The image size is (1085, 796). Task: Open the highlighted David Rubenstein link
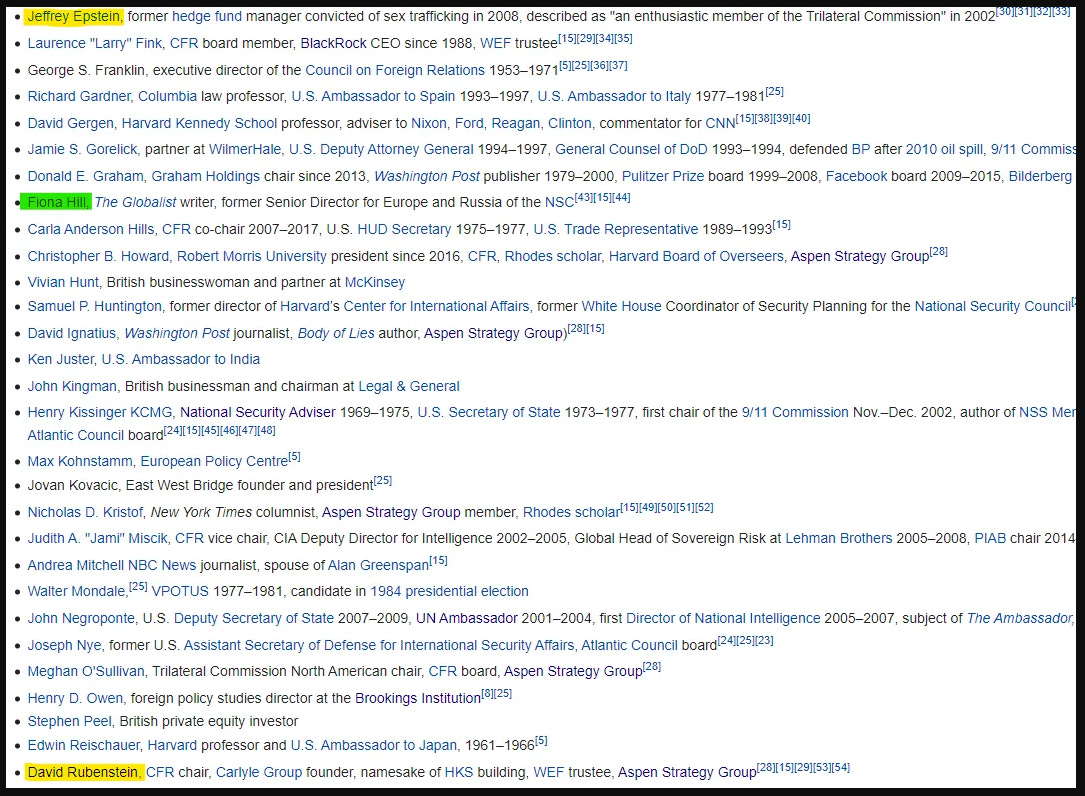point(84,772)
